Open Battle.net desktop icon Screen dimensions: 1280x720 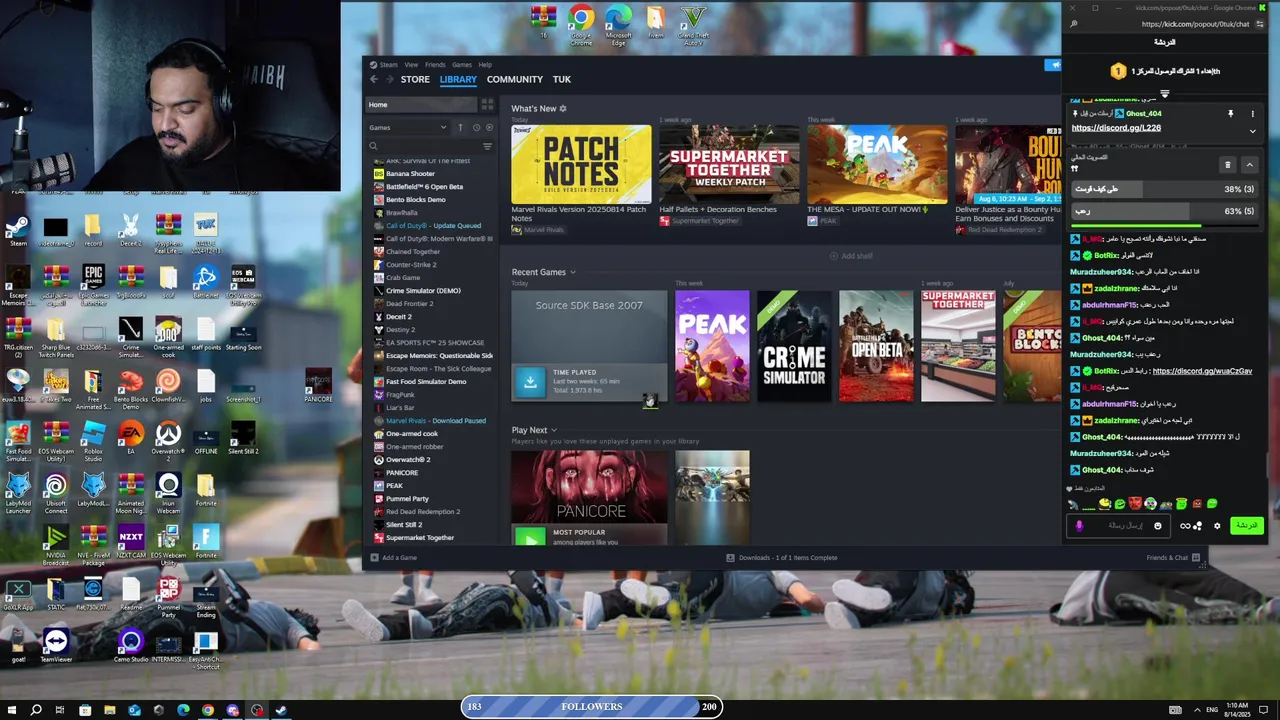(x=206, y=283)
